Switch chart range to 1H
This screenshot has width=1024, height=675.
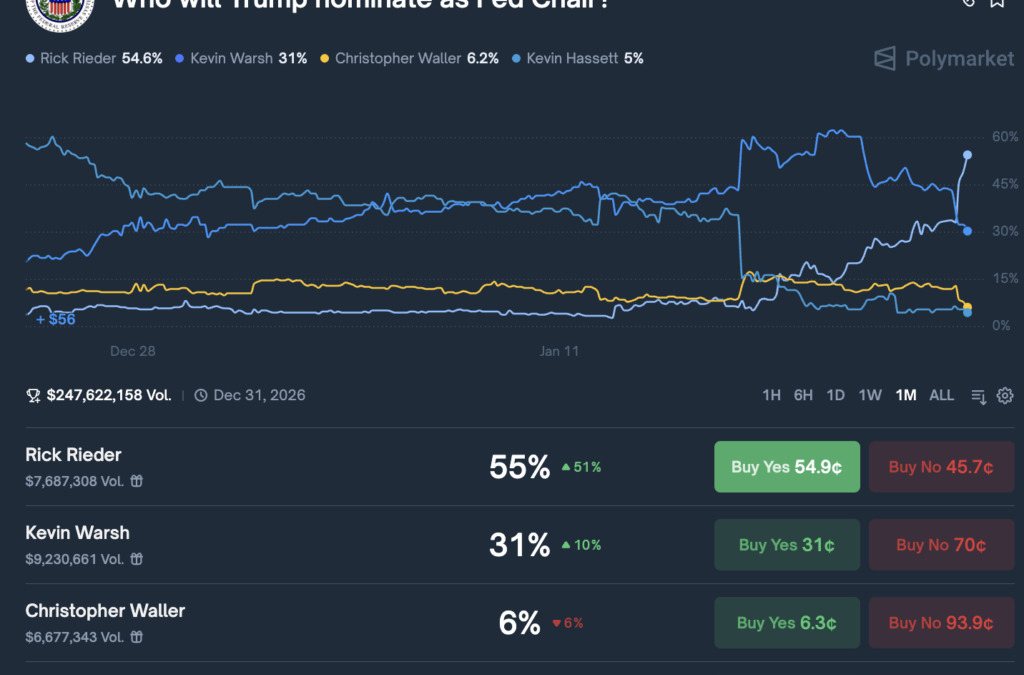point(771,396)
